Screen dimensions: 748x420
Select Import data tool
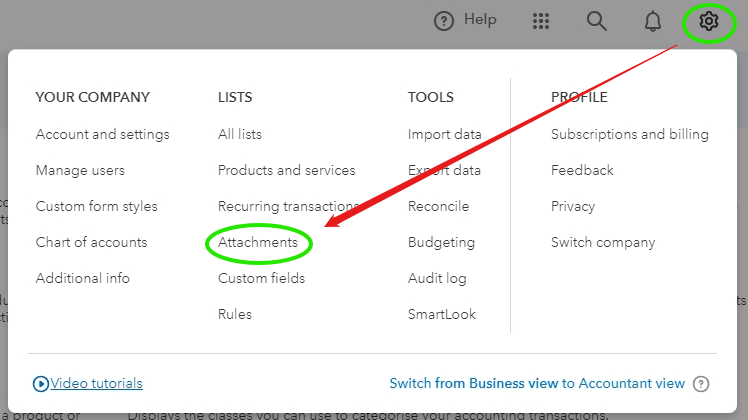[444, 134]
